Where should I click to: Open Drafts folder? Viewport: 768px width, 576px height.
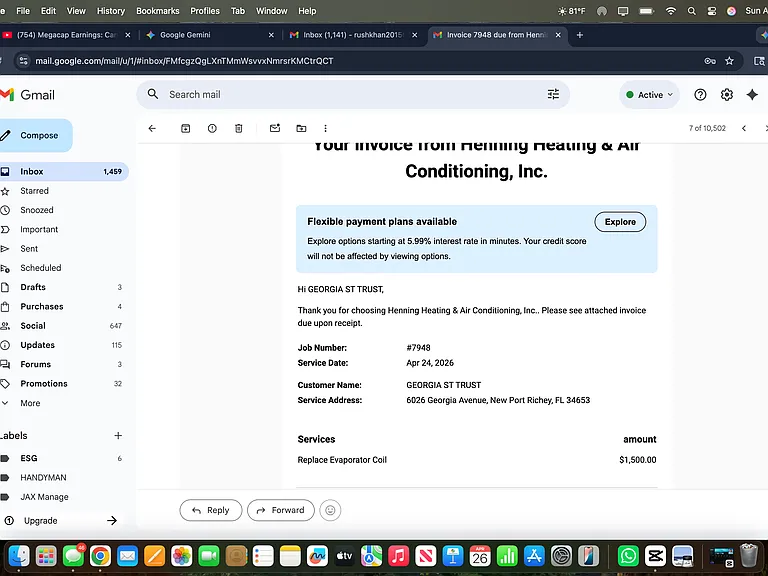coord(63,287)
